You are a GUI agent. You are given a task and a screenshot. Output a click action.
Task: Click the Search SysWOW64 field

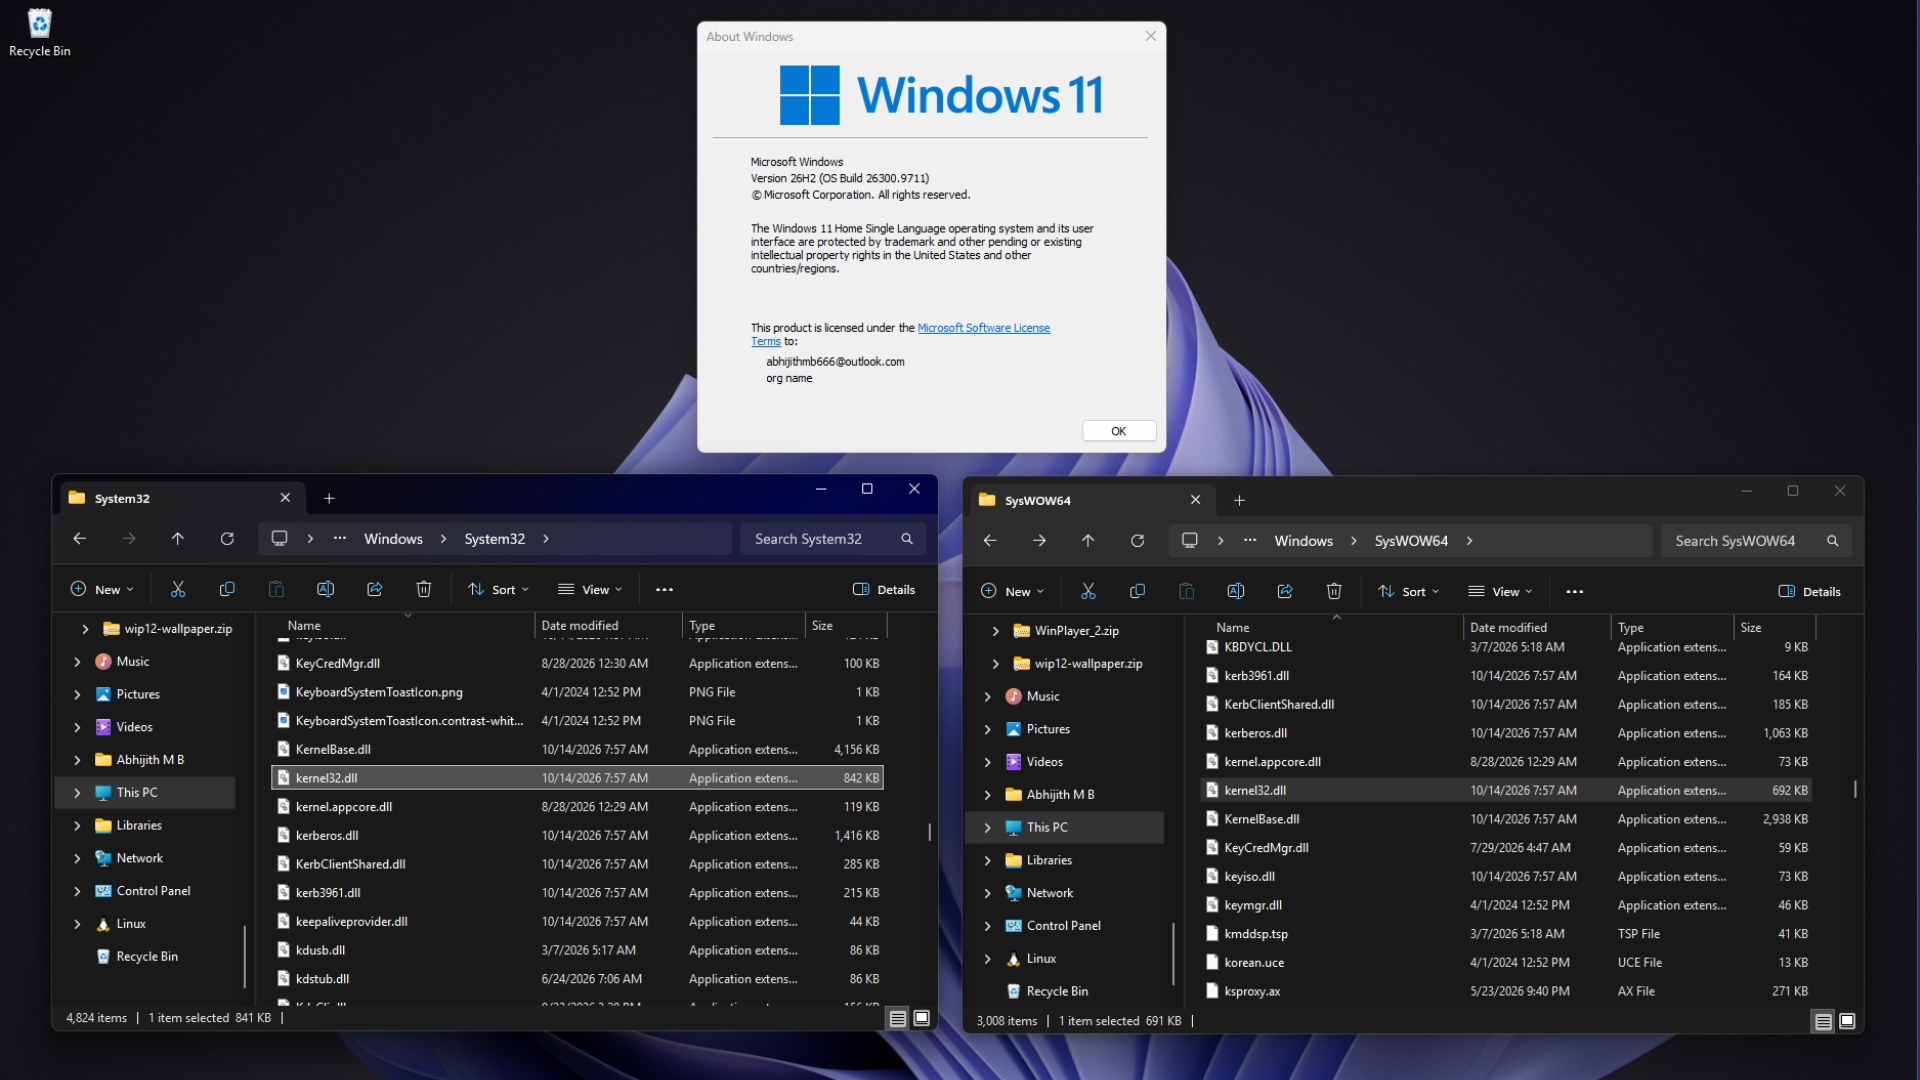pos(1756,541)
